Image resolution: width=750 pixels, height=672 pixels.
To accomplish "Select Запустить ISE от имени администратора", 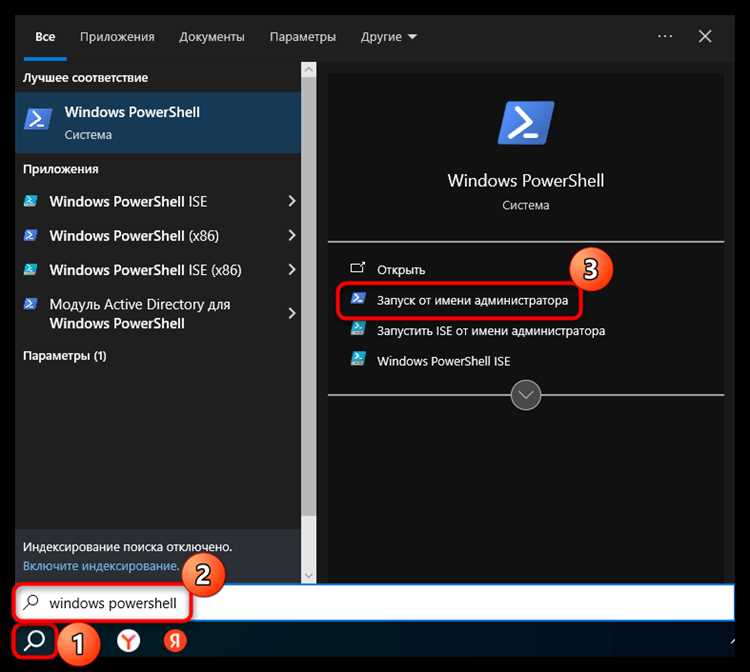I will 477,330.
